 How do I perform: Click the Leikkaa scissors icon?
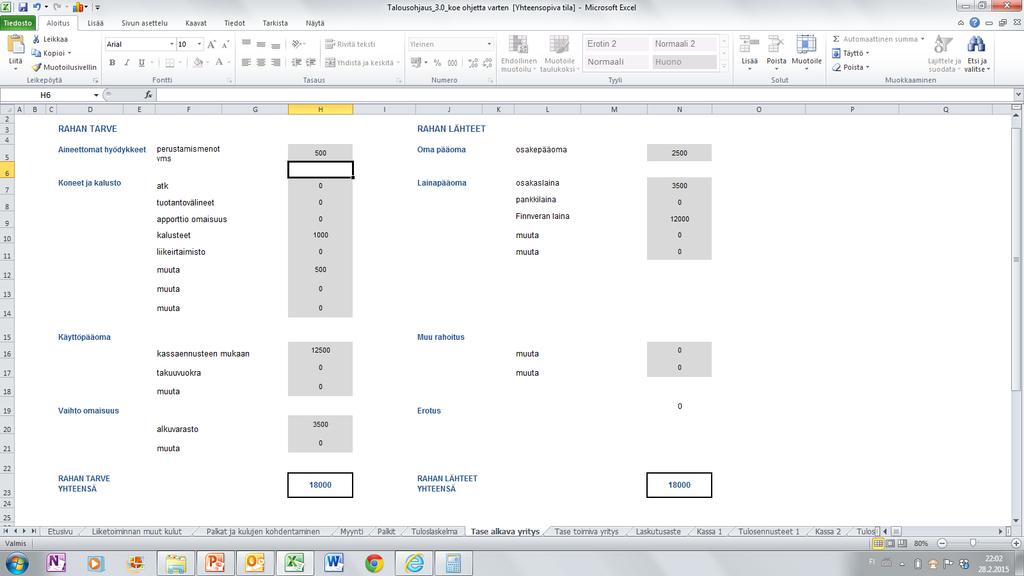coord(37,39)
